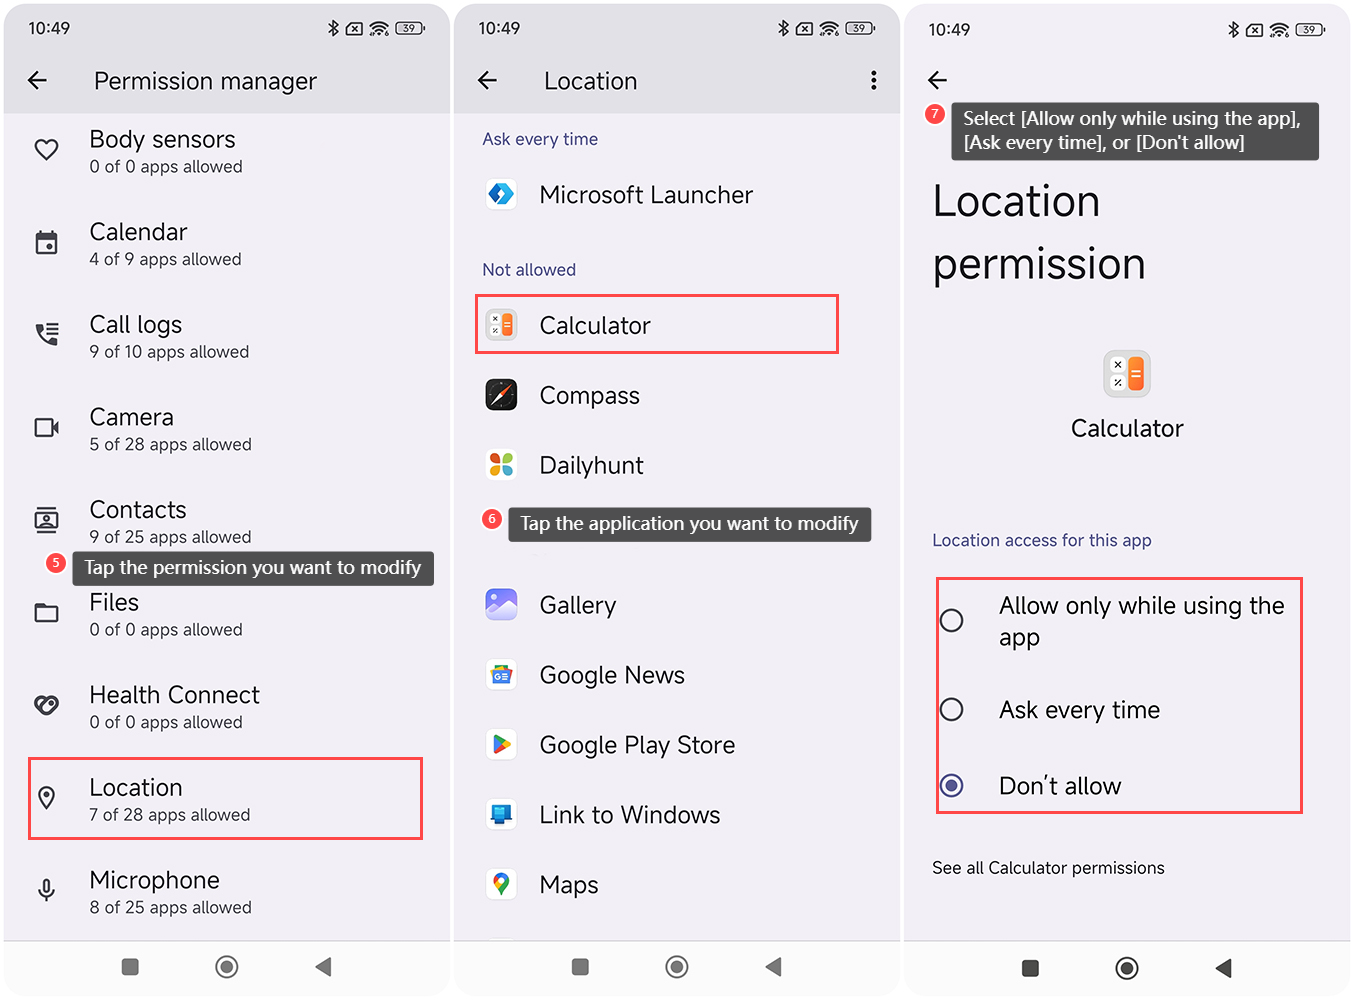Select the "Don't allow" radio button
The width and height of the screenshot is (1354, 1000).
click(952, 786)
